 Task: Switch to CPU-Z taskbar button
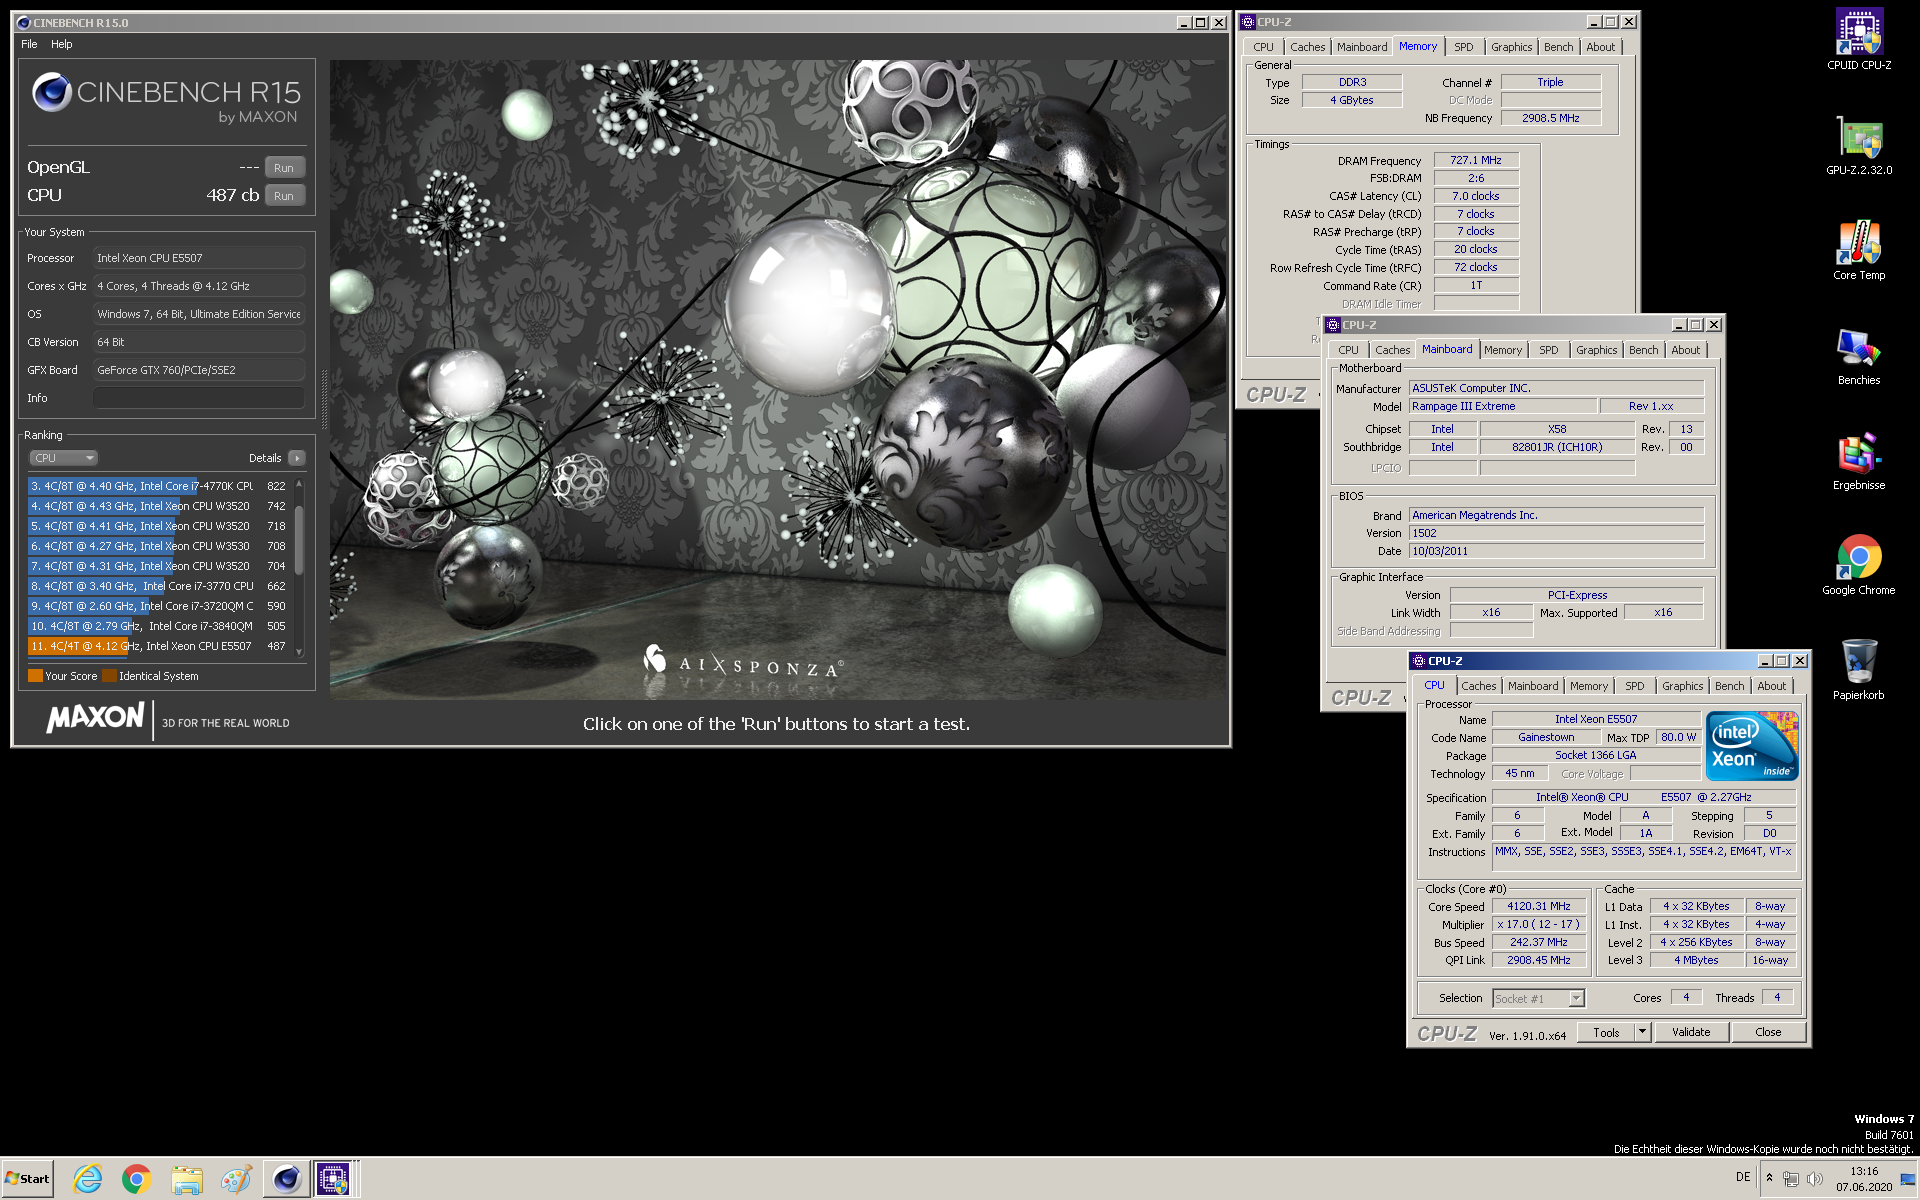(x=334, y=1179)
